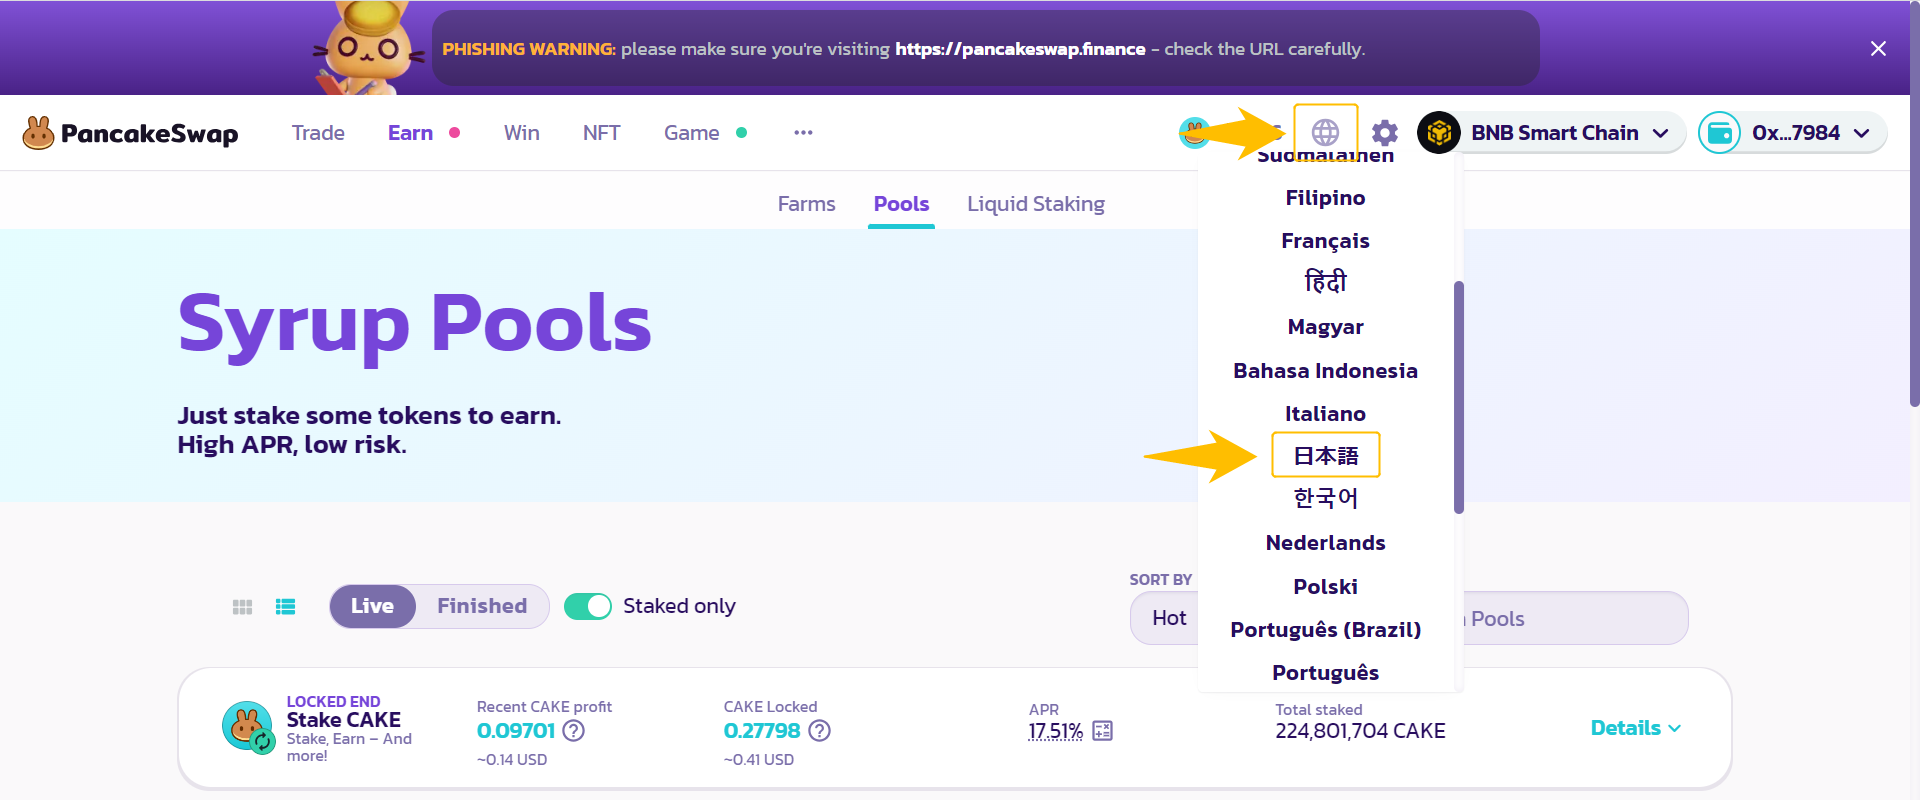Select the Finished pools filter
This screenshot has width=1920, height=800.
pyautogui.click(x=482, y=606)
